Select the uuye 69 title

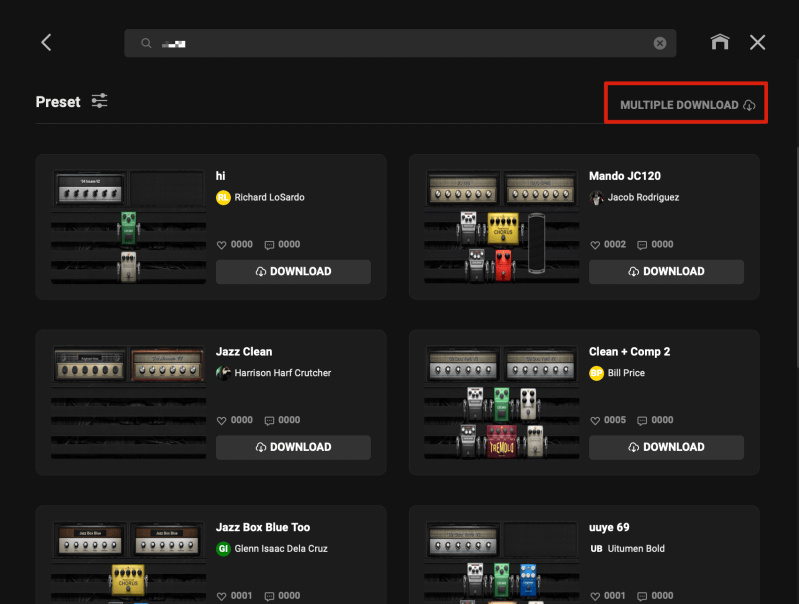[609, 527]
